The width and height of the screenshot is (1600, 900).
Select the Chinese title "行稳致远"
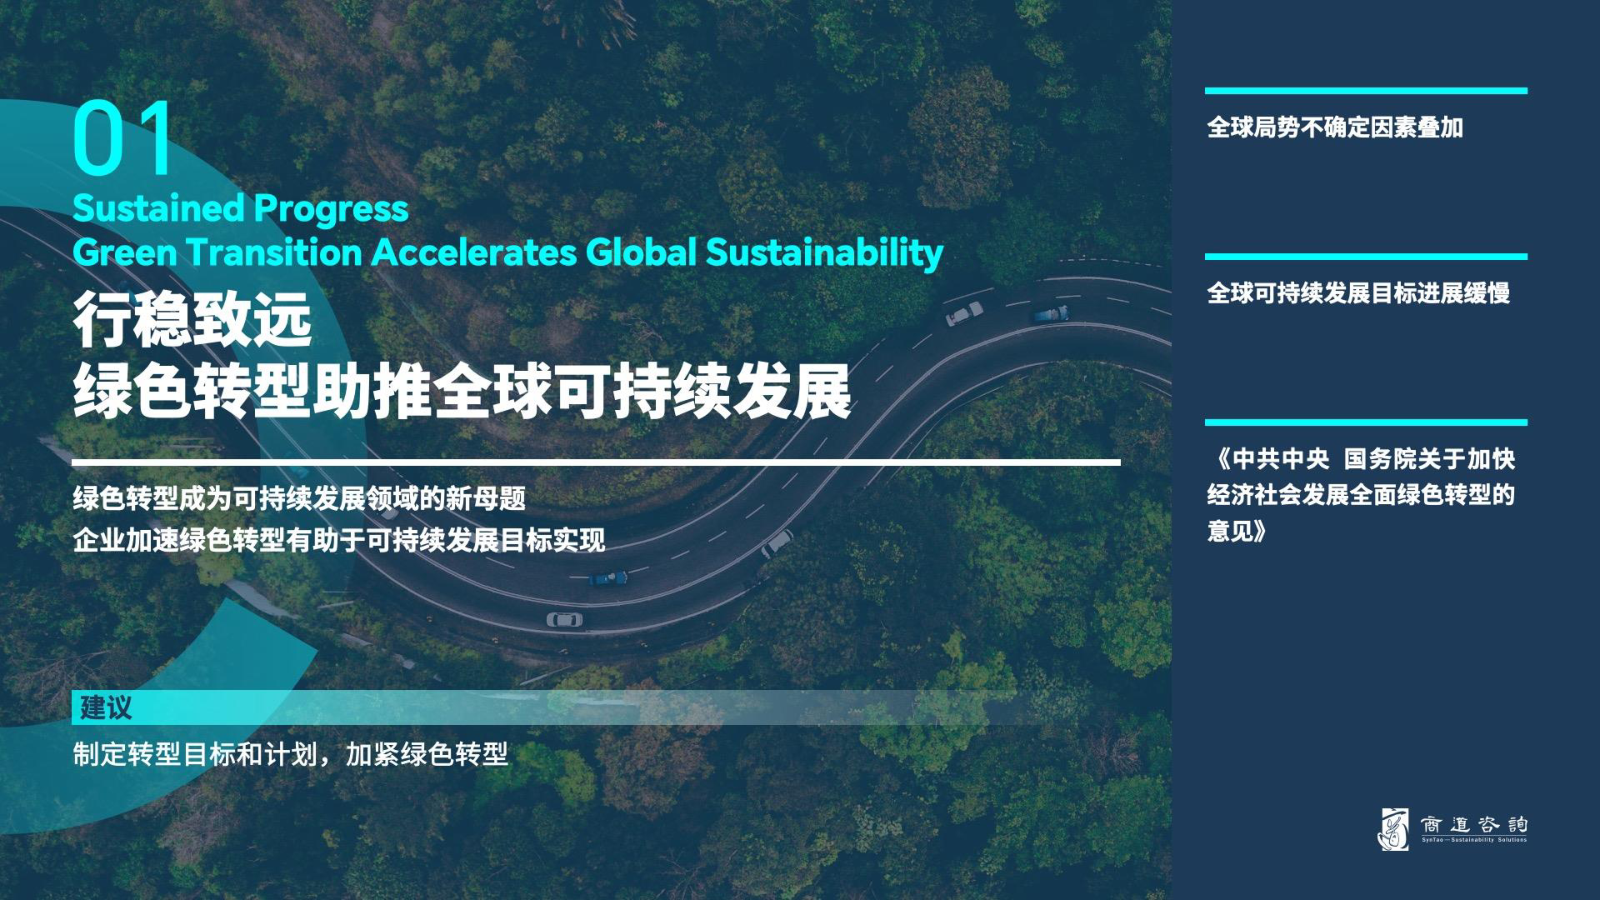192,320
